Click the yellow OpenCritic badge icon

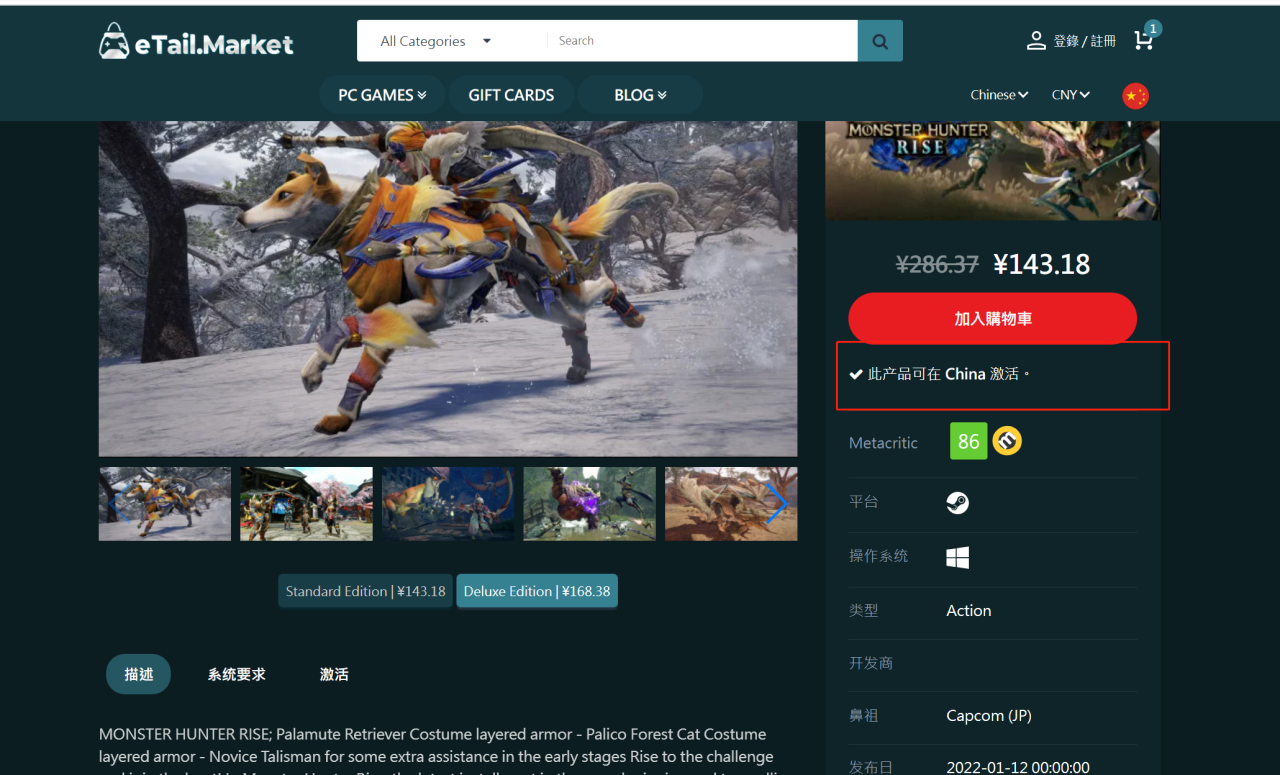[x=1007, y=441]
